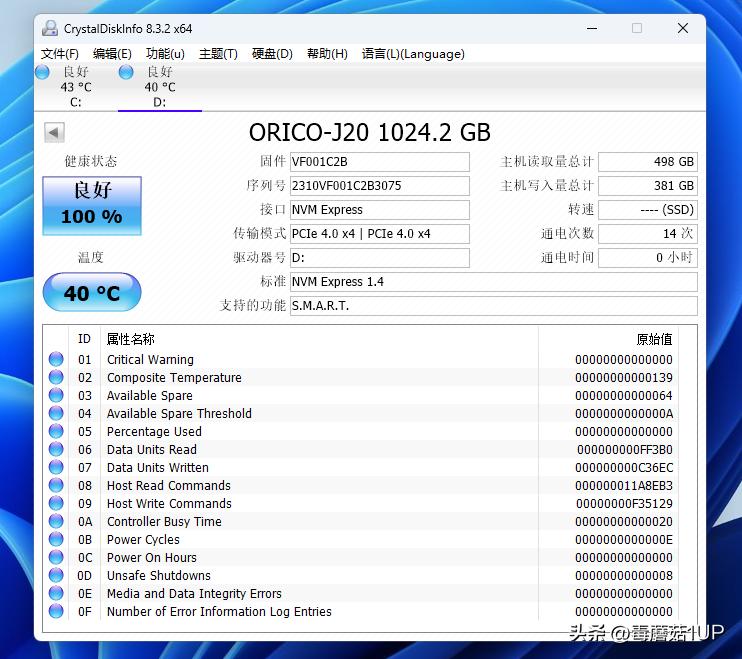Click status orb of Available Spare row
This screenshot has height=659, width=742.
tap(56, 395)
